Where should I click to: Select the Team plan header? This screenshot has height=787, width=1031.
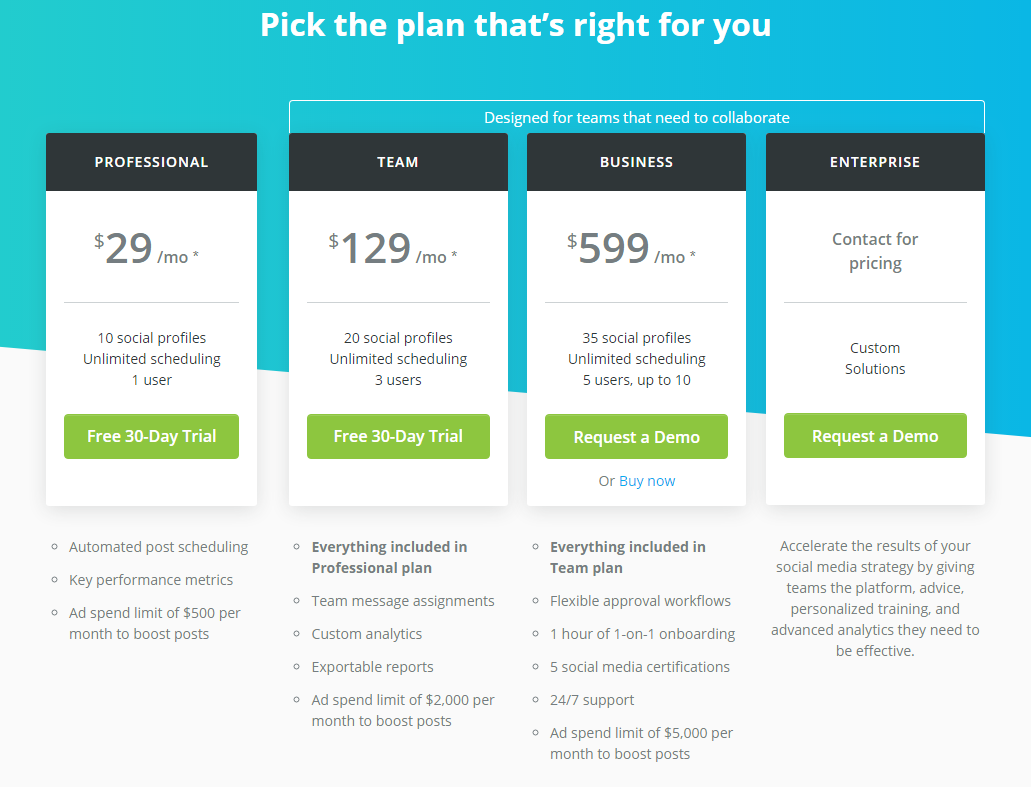point(398,162)
